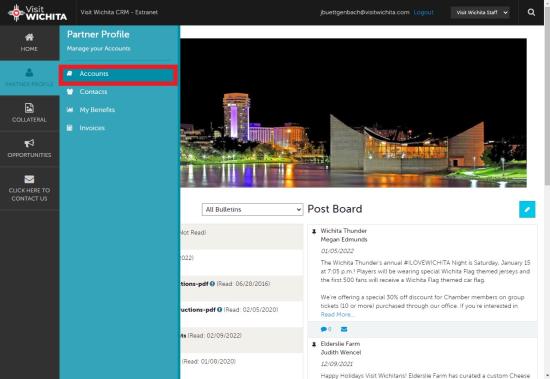Click info icon beside 02/05/2020 bulletin
The width and height of the screenshot is (550, 379).
[x=220, y=310]
